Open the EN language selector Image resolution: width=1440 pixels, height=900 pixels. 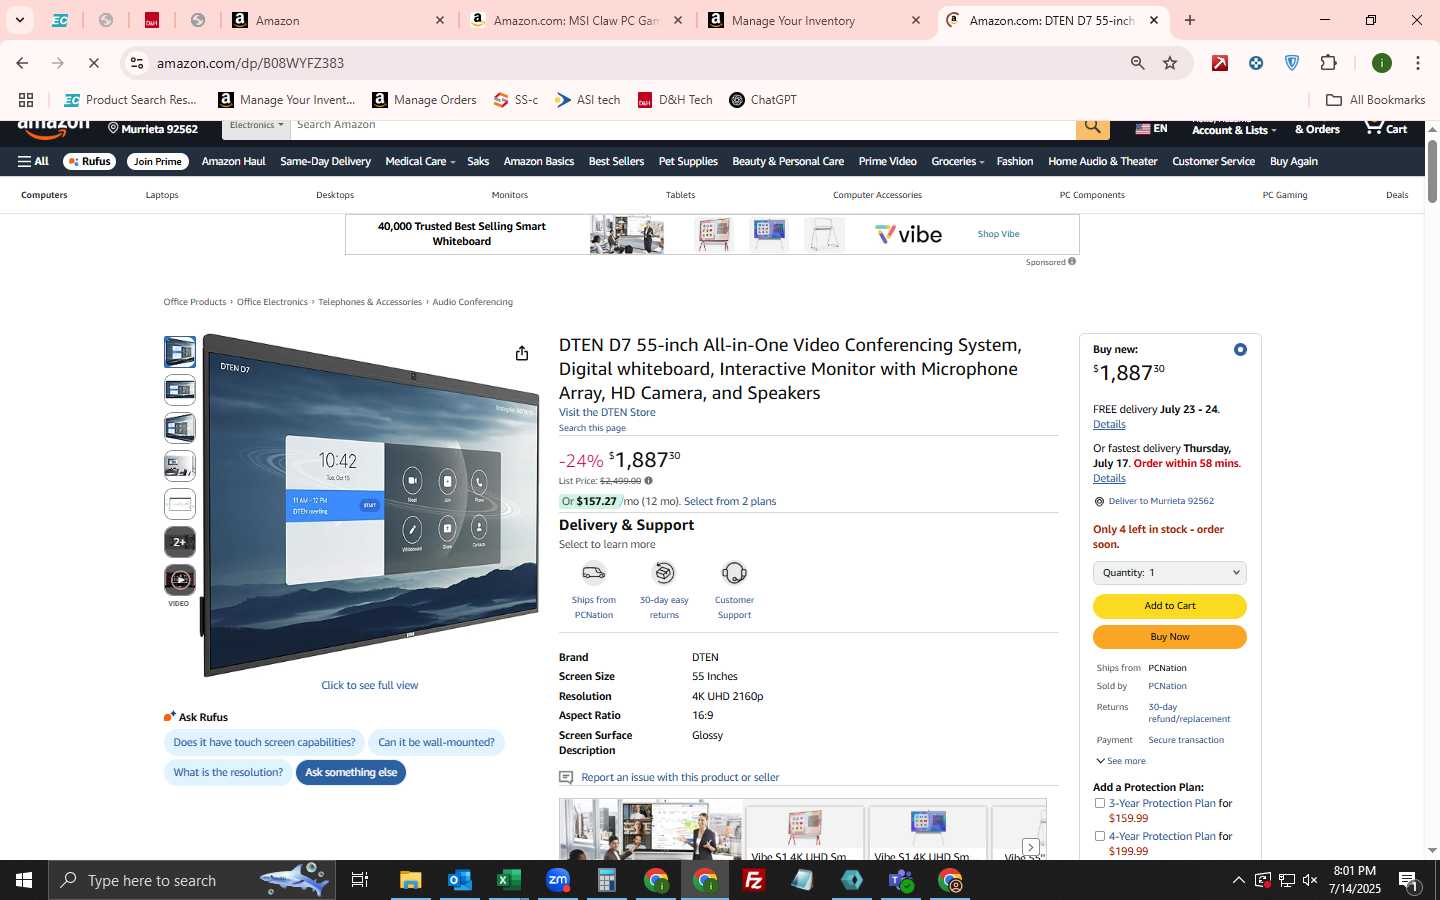1151,129
